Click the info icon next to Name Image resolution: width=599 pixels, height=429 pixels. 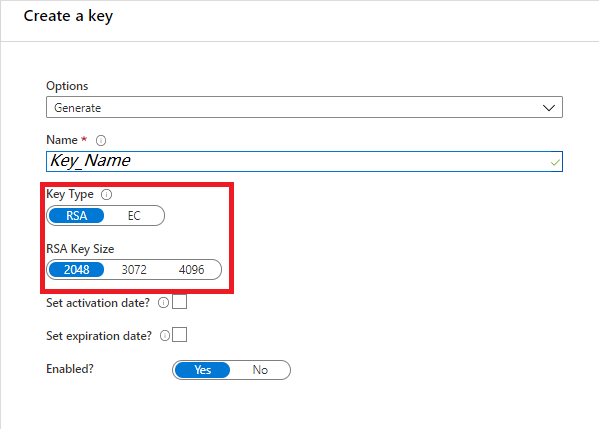[101, 141]
